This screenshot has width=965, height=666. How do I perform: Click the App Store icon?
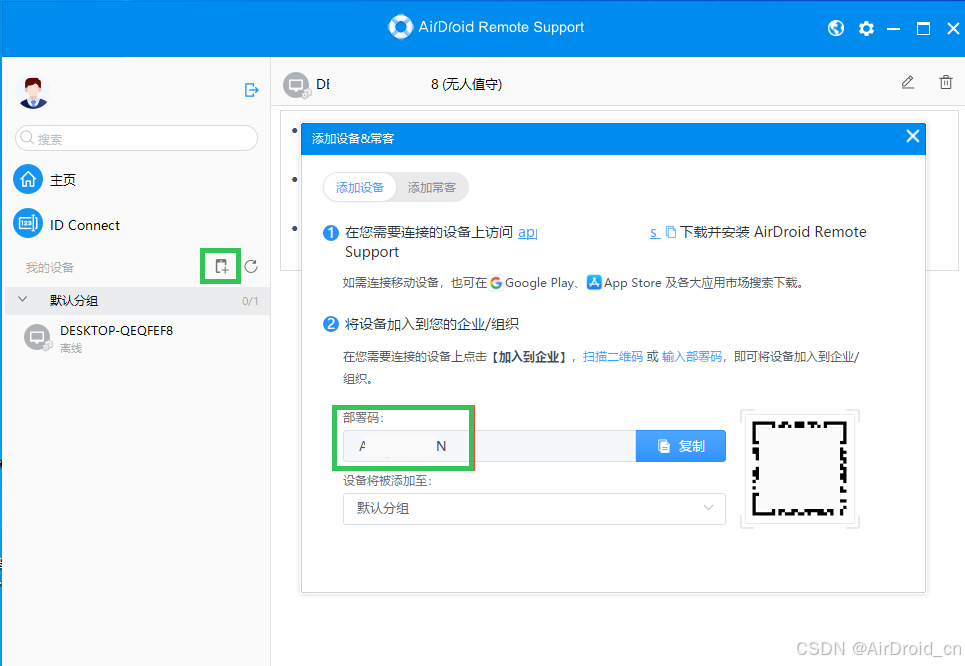point(594,283)
